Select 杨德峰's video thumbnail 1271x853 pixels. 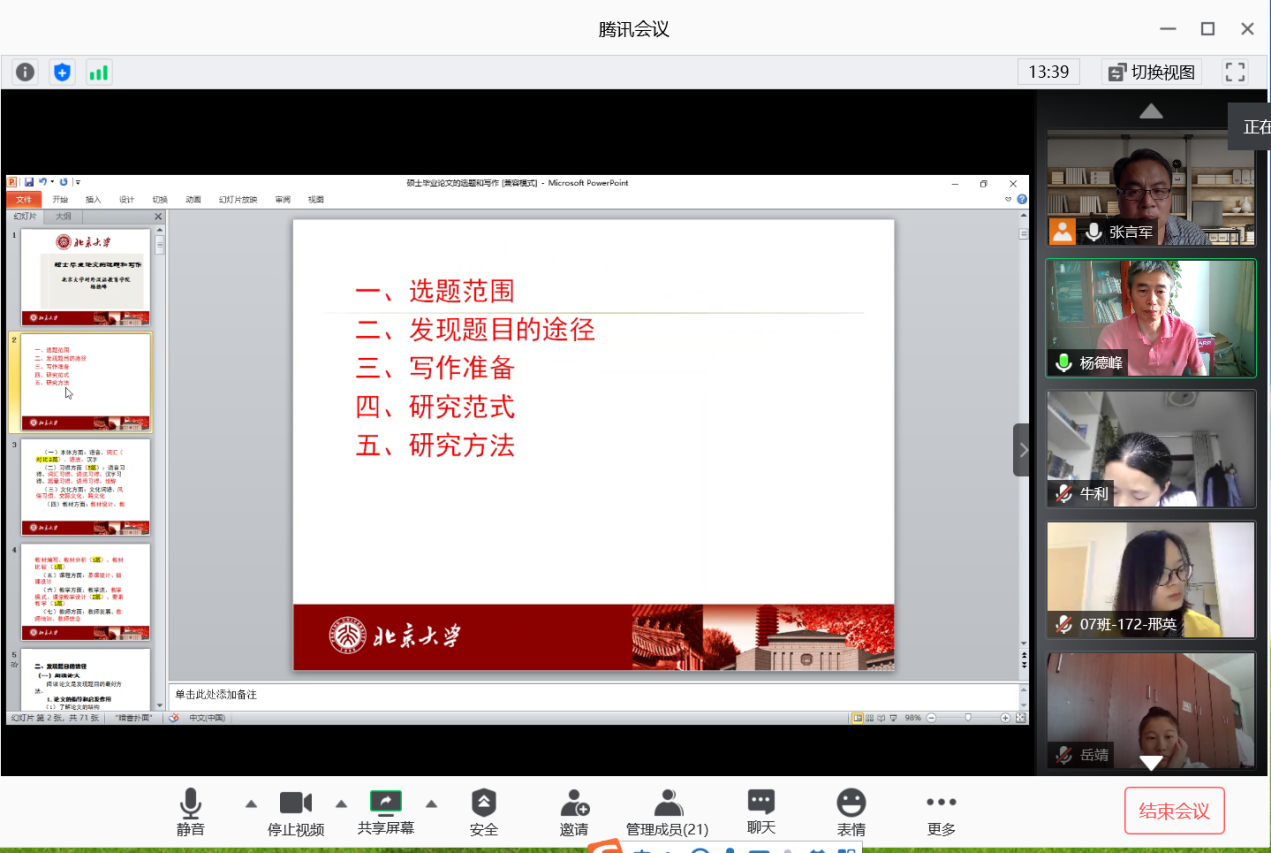pos(1151,318)
